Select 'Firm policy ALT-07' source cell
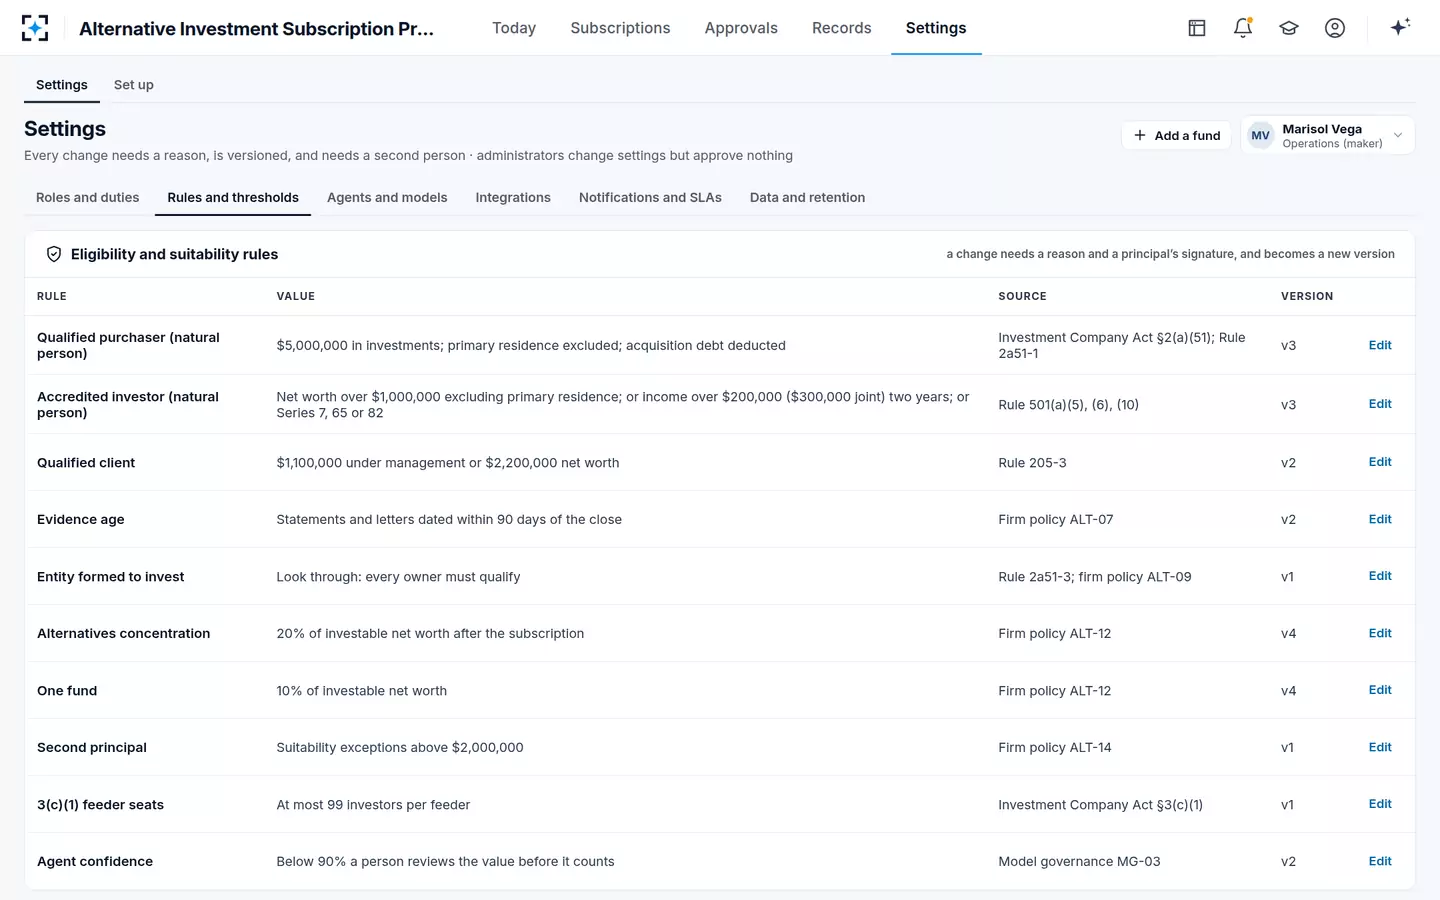The width and height of the screenshot is (1440, 900). (1055, 519)
